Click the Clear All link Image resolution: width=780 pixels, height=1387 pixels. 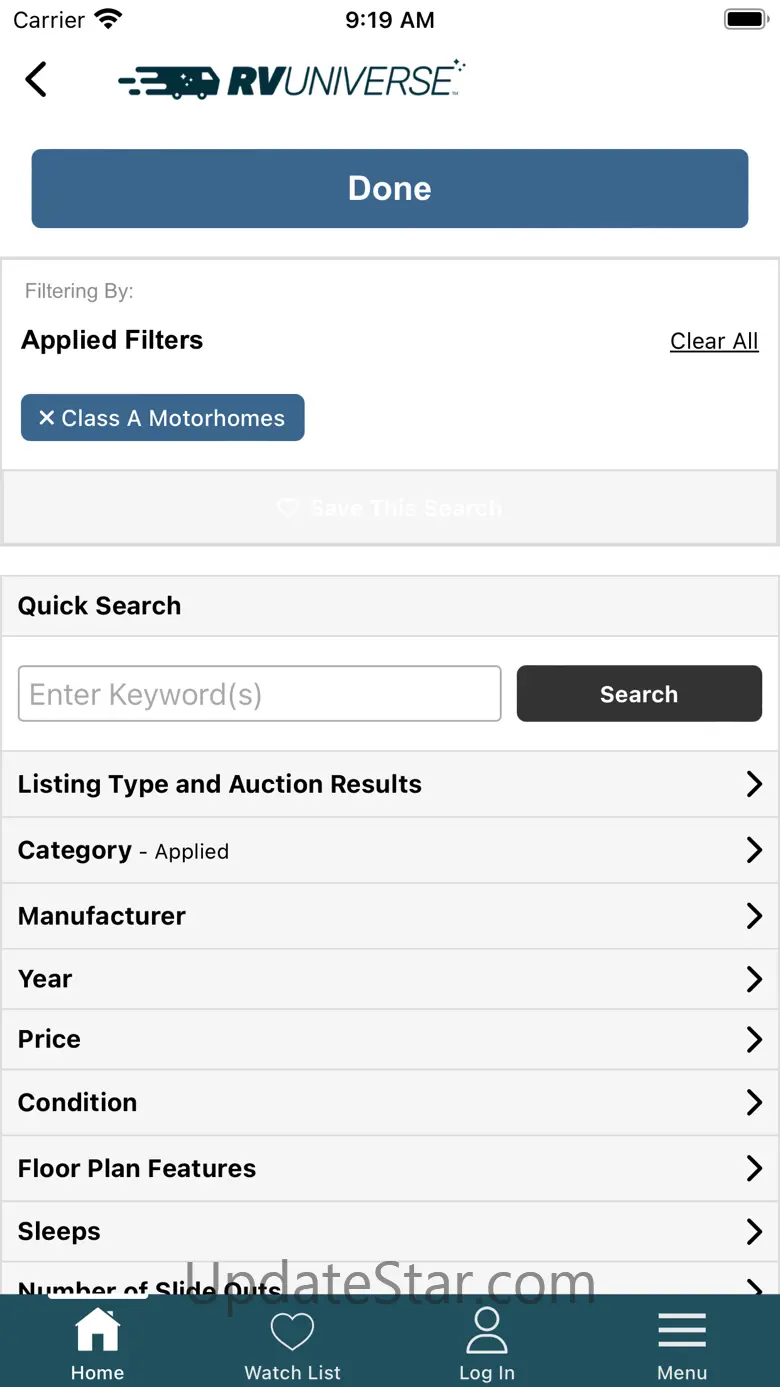click(x=714, y=341)
